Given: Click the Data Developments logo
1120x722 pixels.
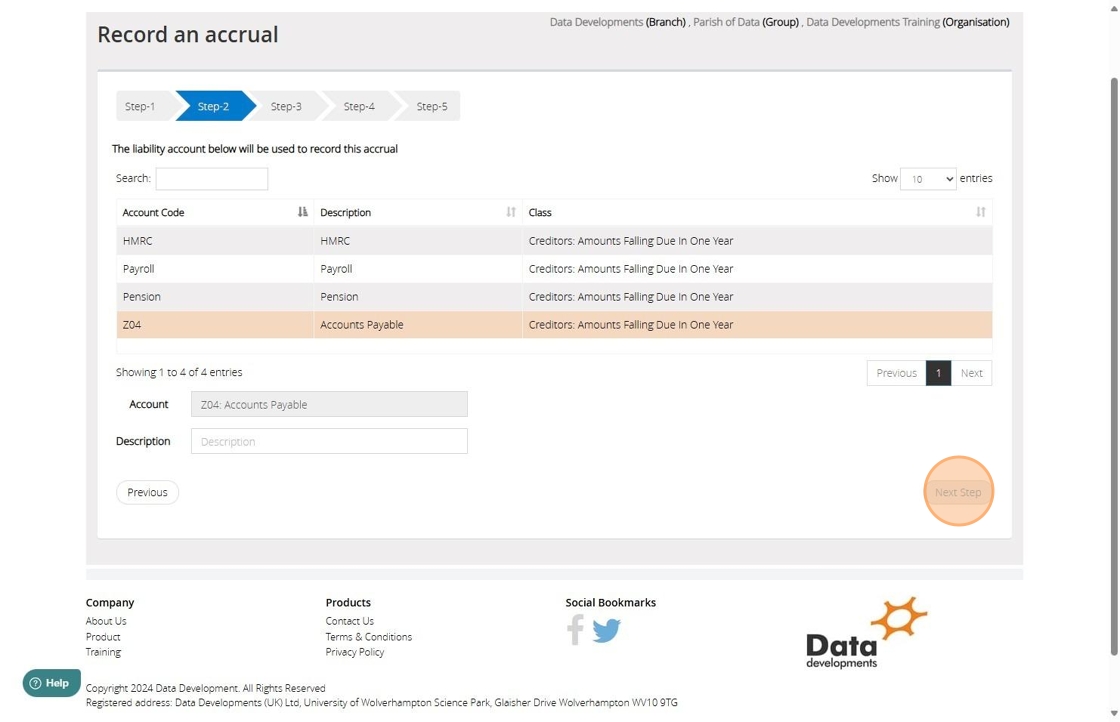Looking at the screenshot, I should coord(866,633).
